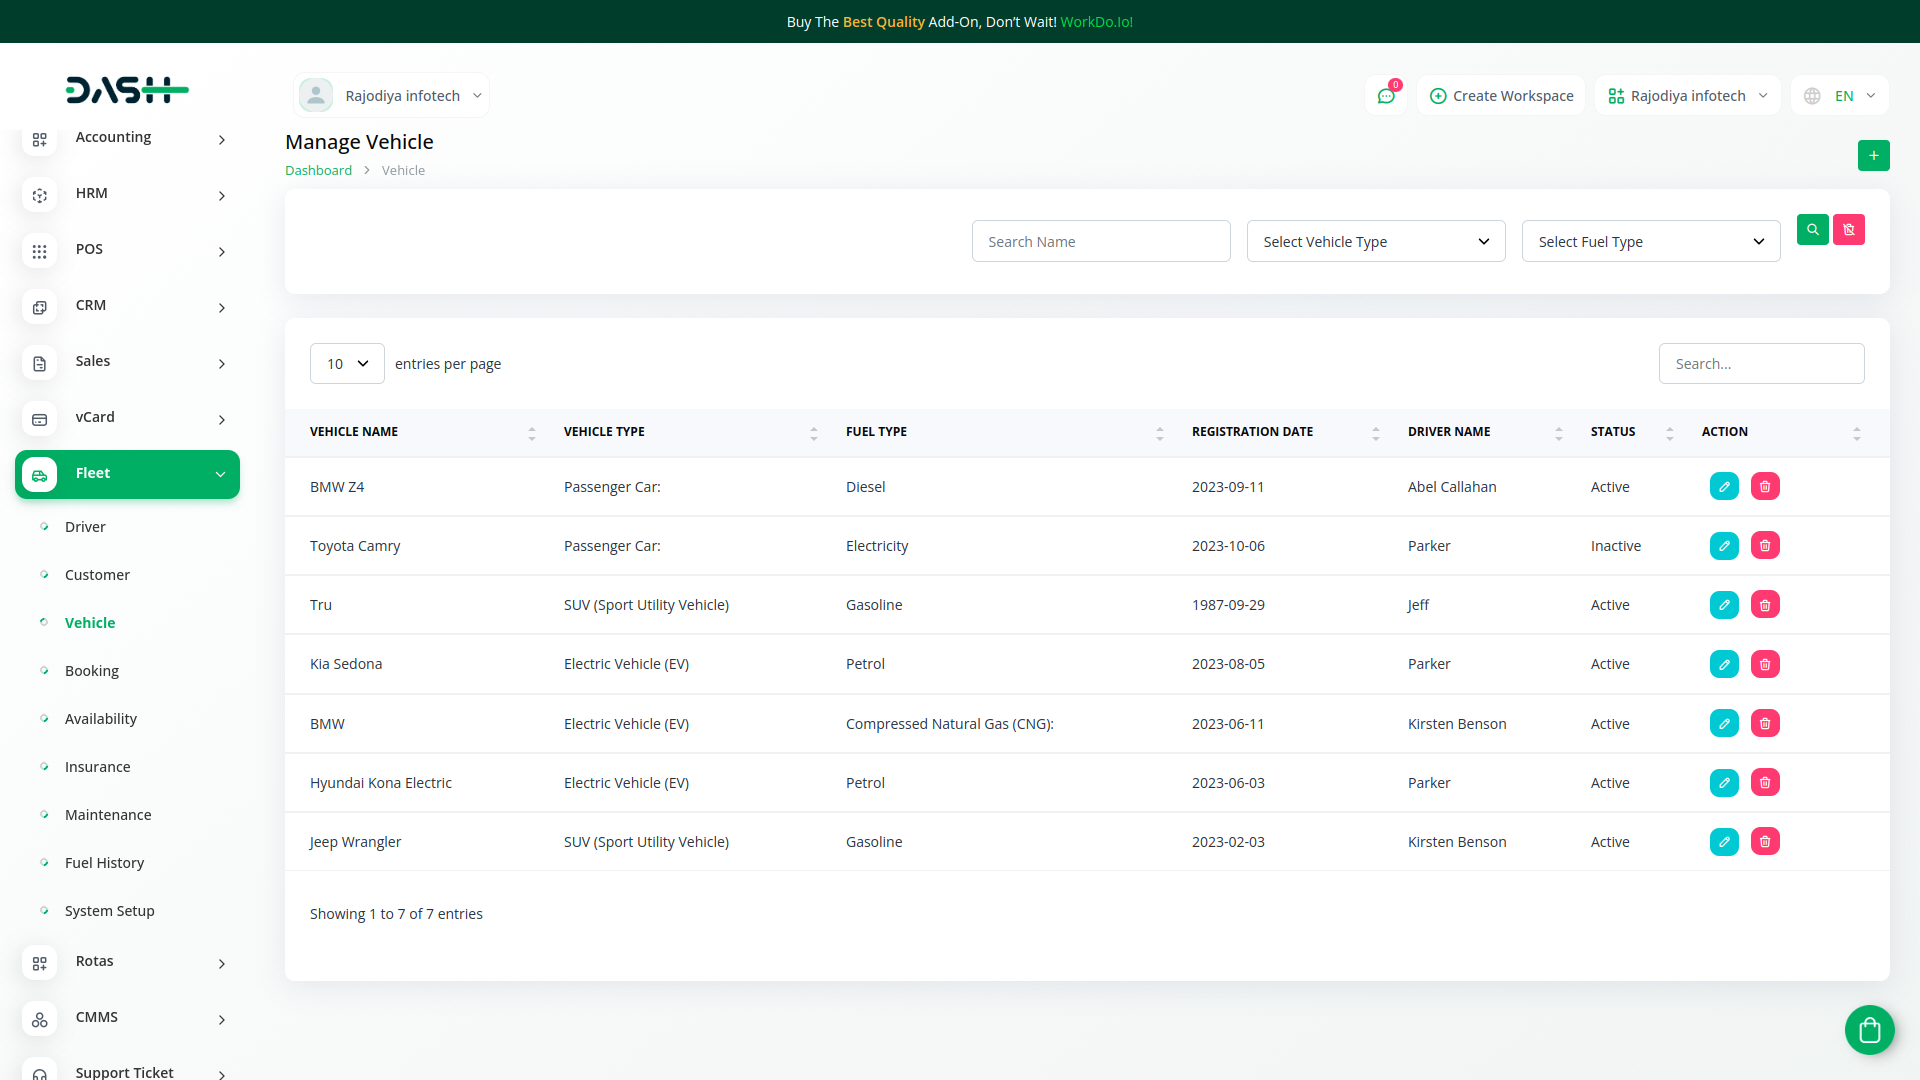The height and width of the screenshot is (1080, 1920).
Task: Click the Dashboard breadcrumb link
Action: point(318,171)
